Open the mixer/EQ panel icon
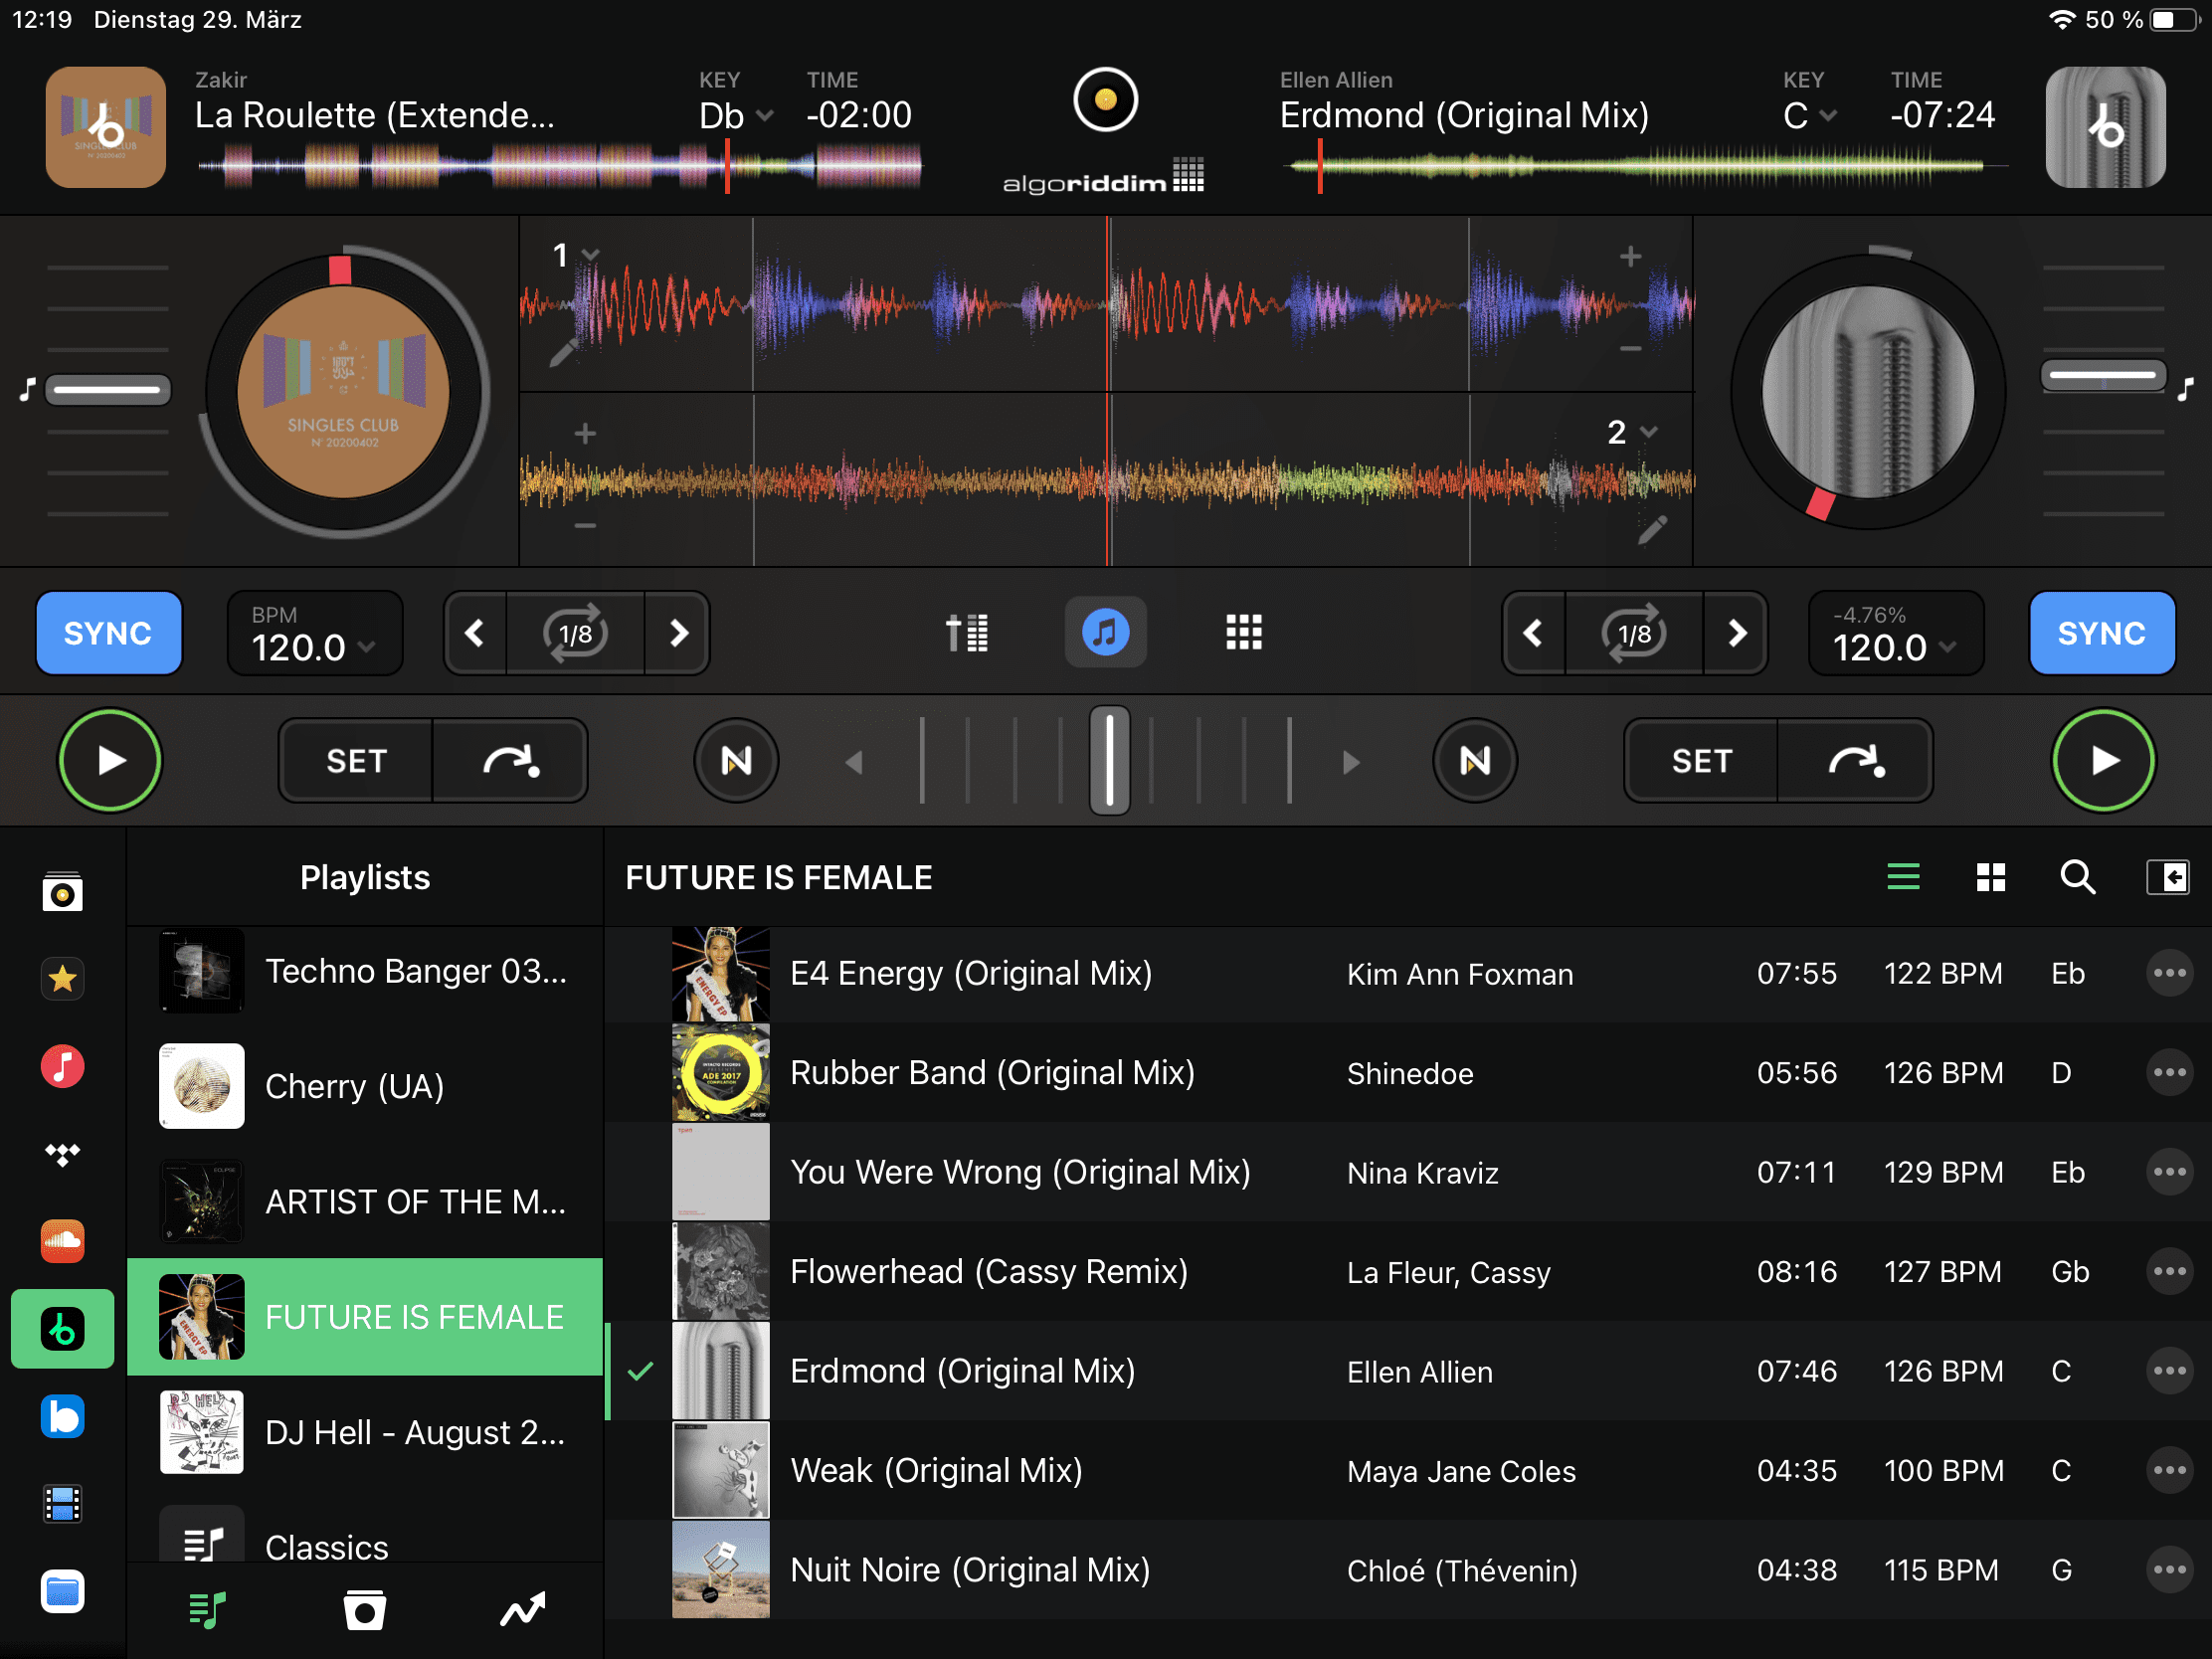This screenshot has width=2212, height=1659. [x=966, y=633]
